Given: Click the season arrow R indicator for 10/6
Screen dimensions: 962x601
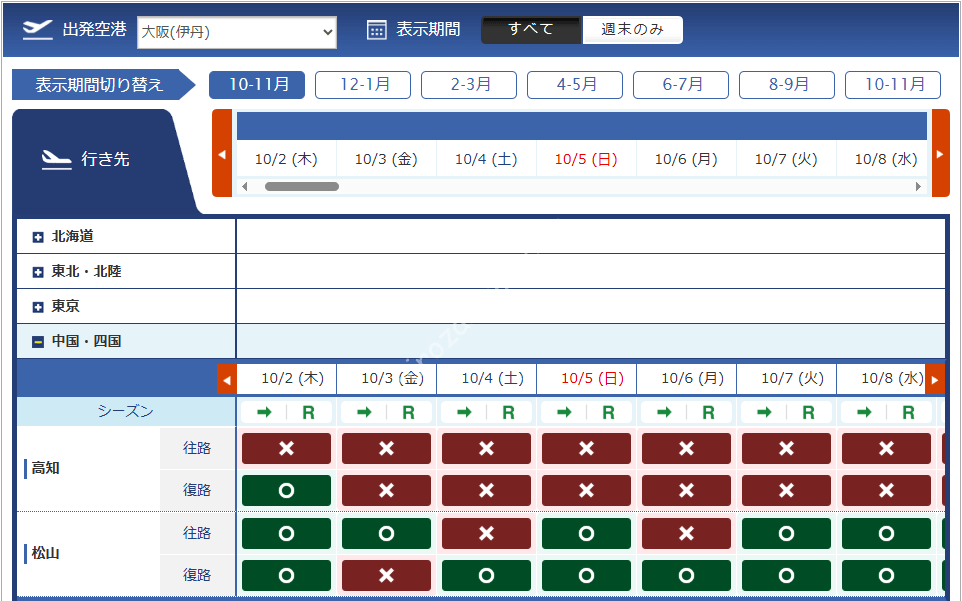Looking at the screenshot, I should pos(687,412).
